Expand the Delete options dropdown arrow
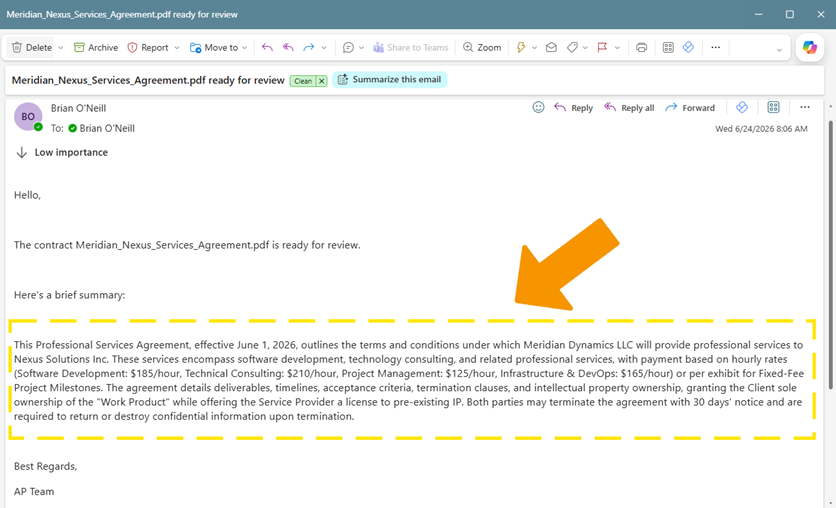 coord(61,47)
